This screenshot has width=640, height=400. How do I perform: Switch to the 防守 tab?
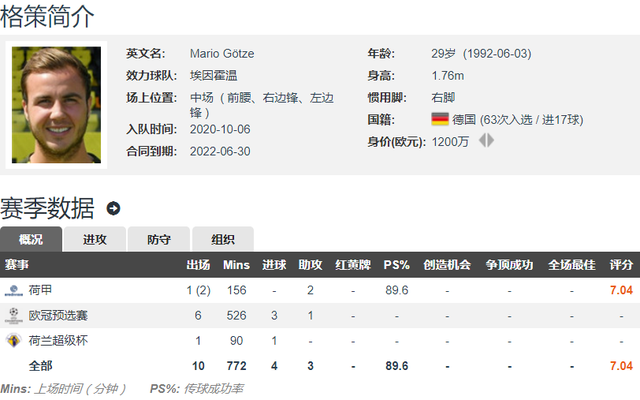tap(159, 239)
